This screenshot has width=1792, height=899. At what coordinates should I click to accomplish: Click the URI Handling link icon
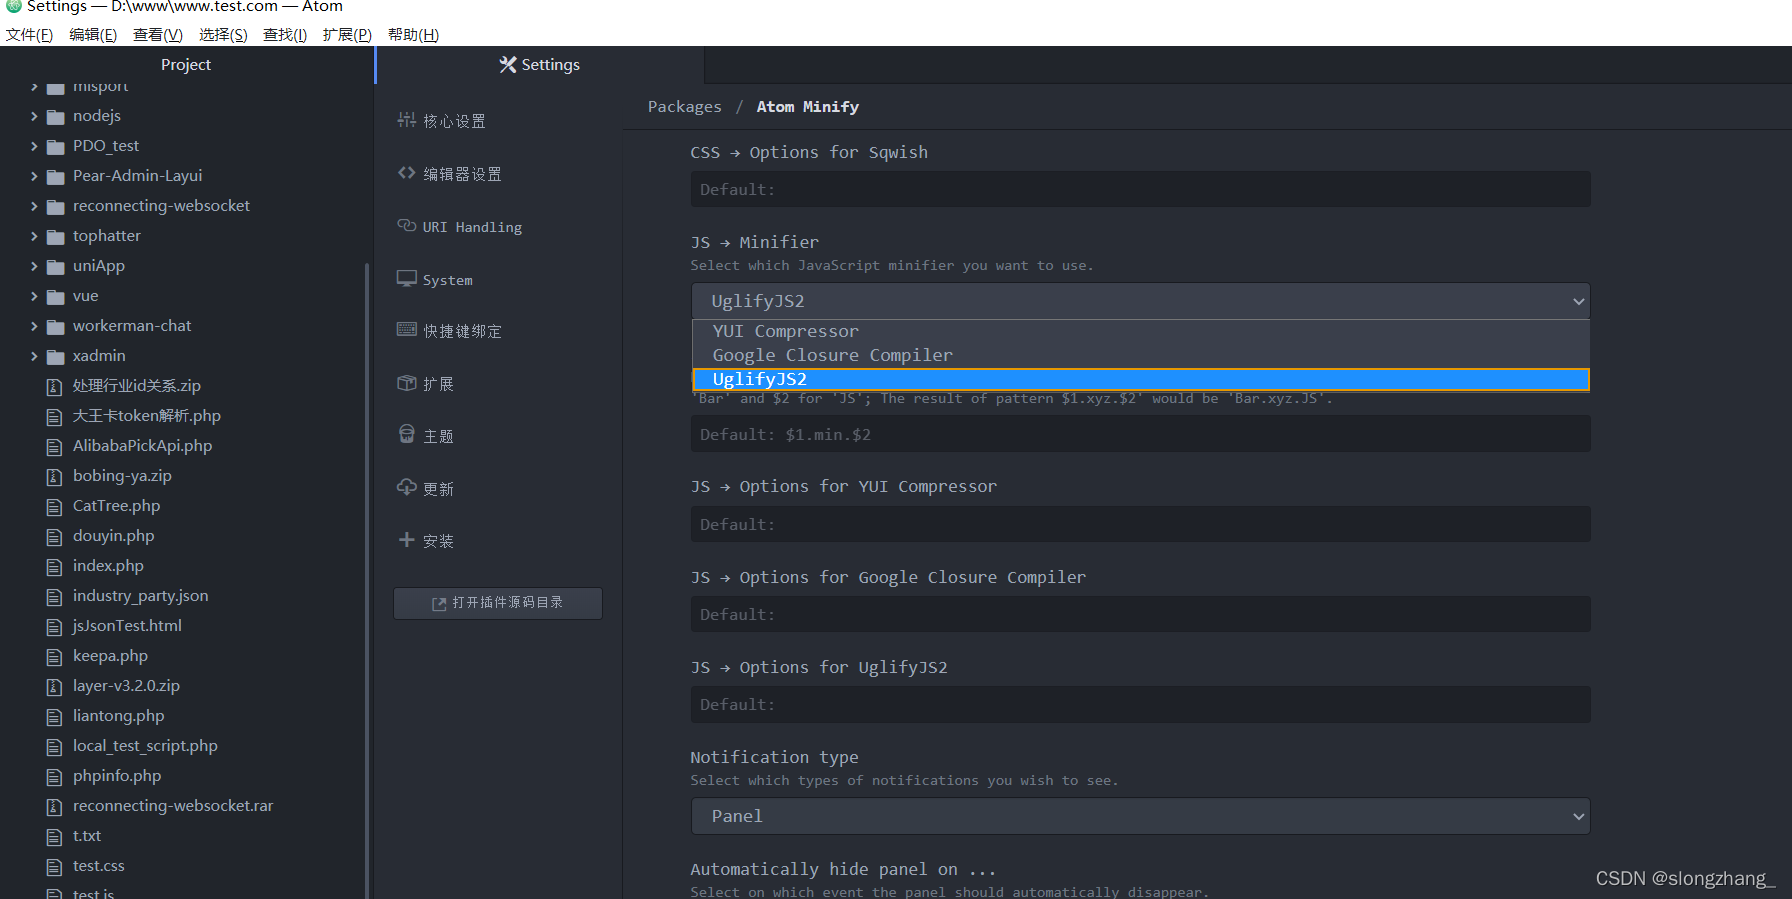[x=406, y=226]
